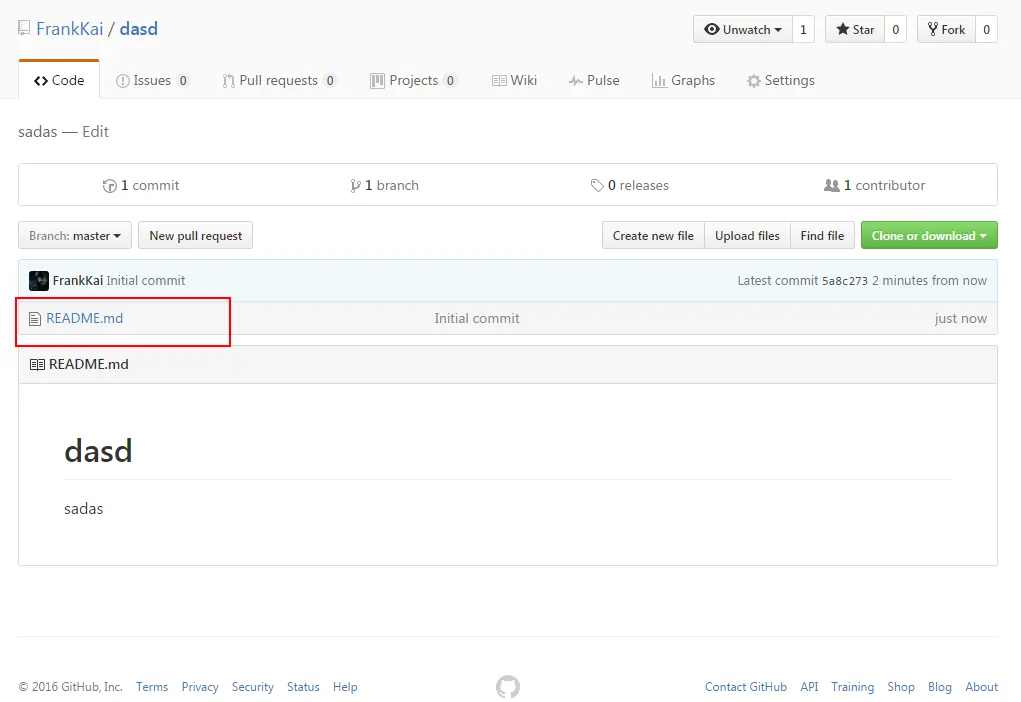The width and height of the screenshot is (1021, 702).
Task: Open Security footer link
Action: pos(253,686)
